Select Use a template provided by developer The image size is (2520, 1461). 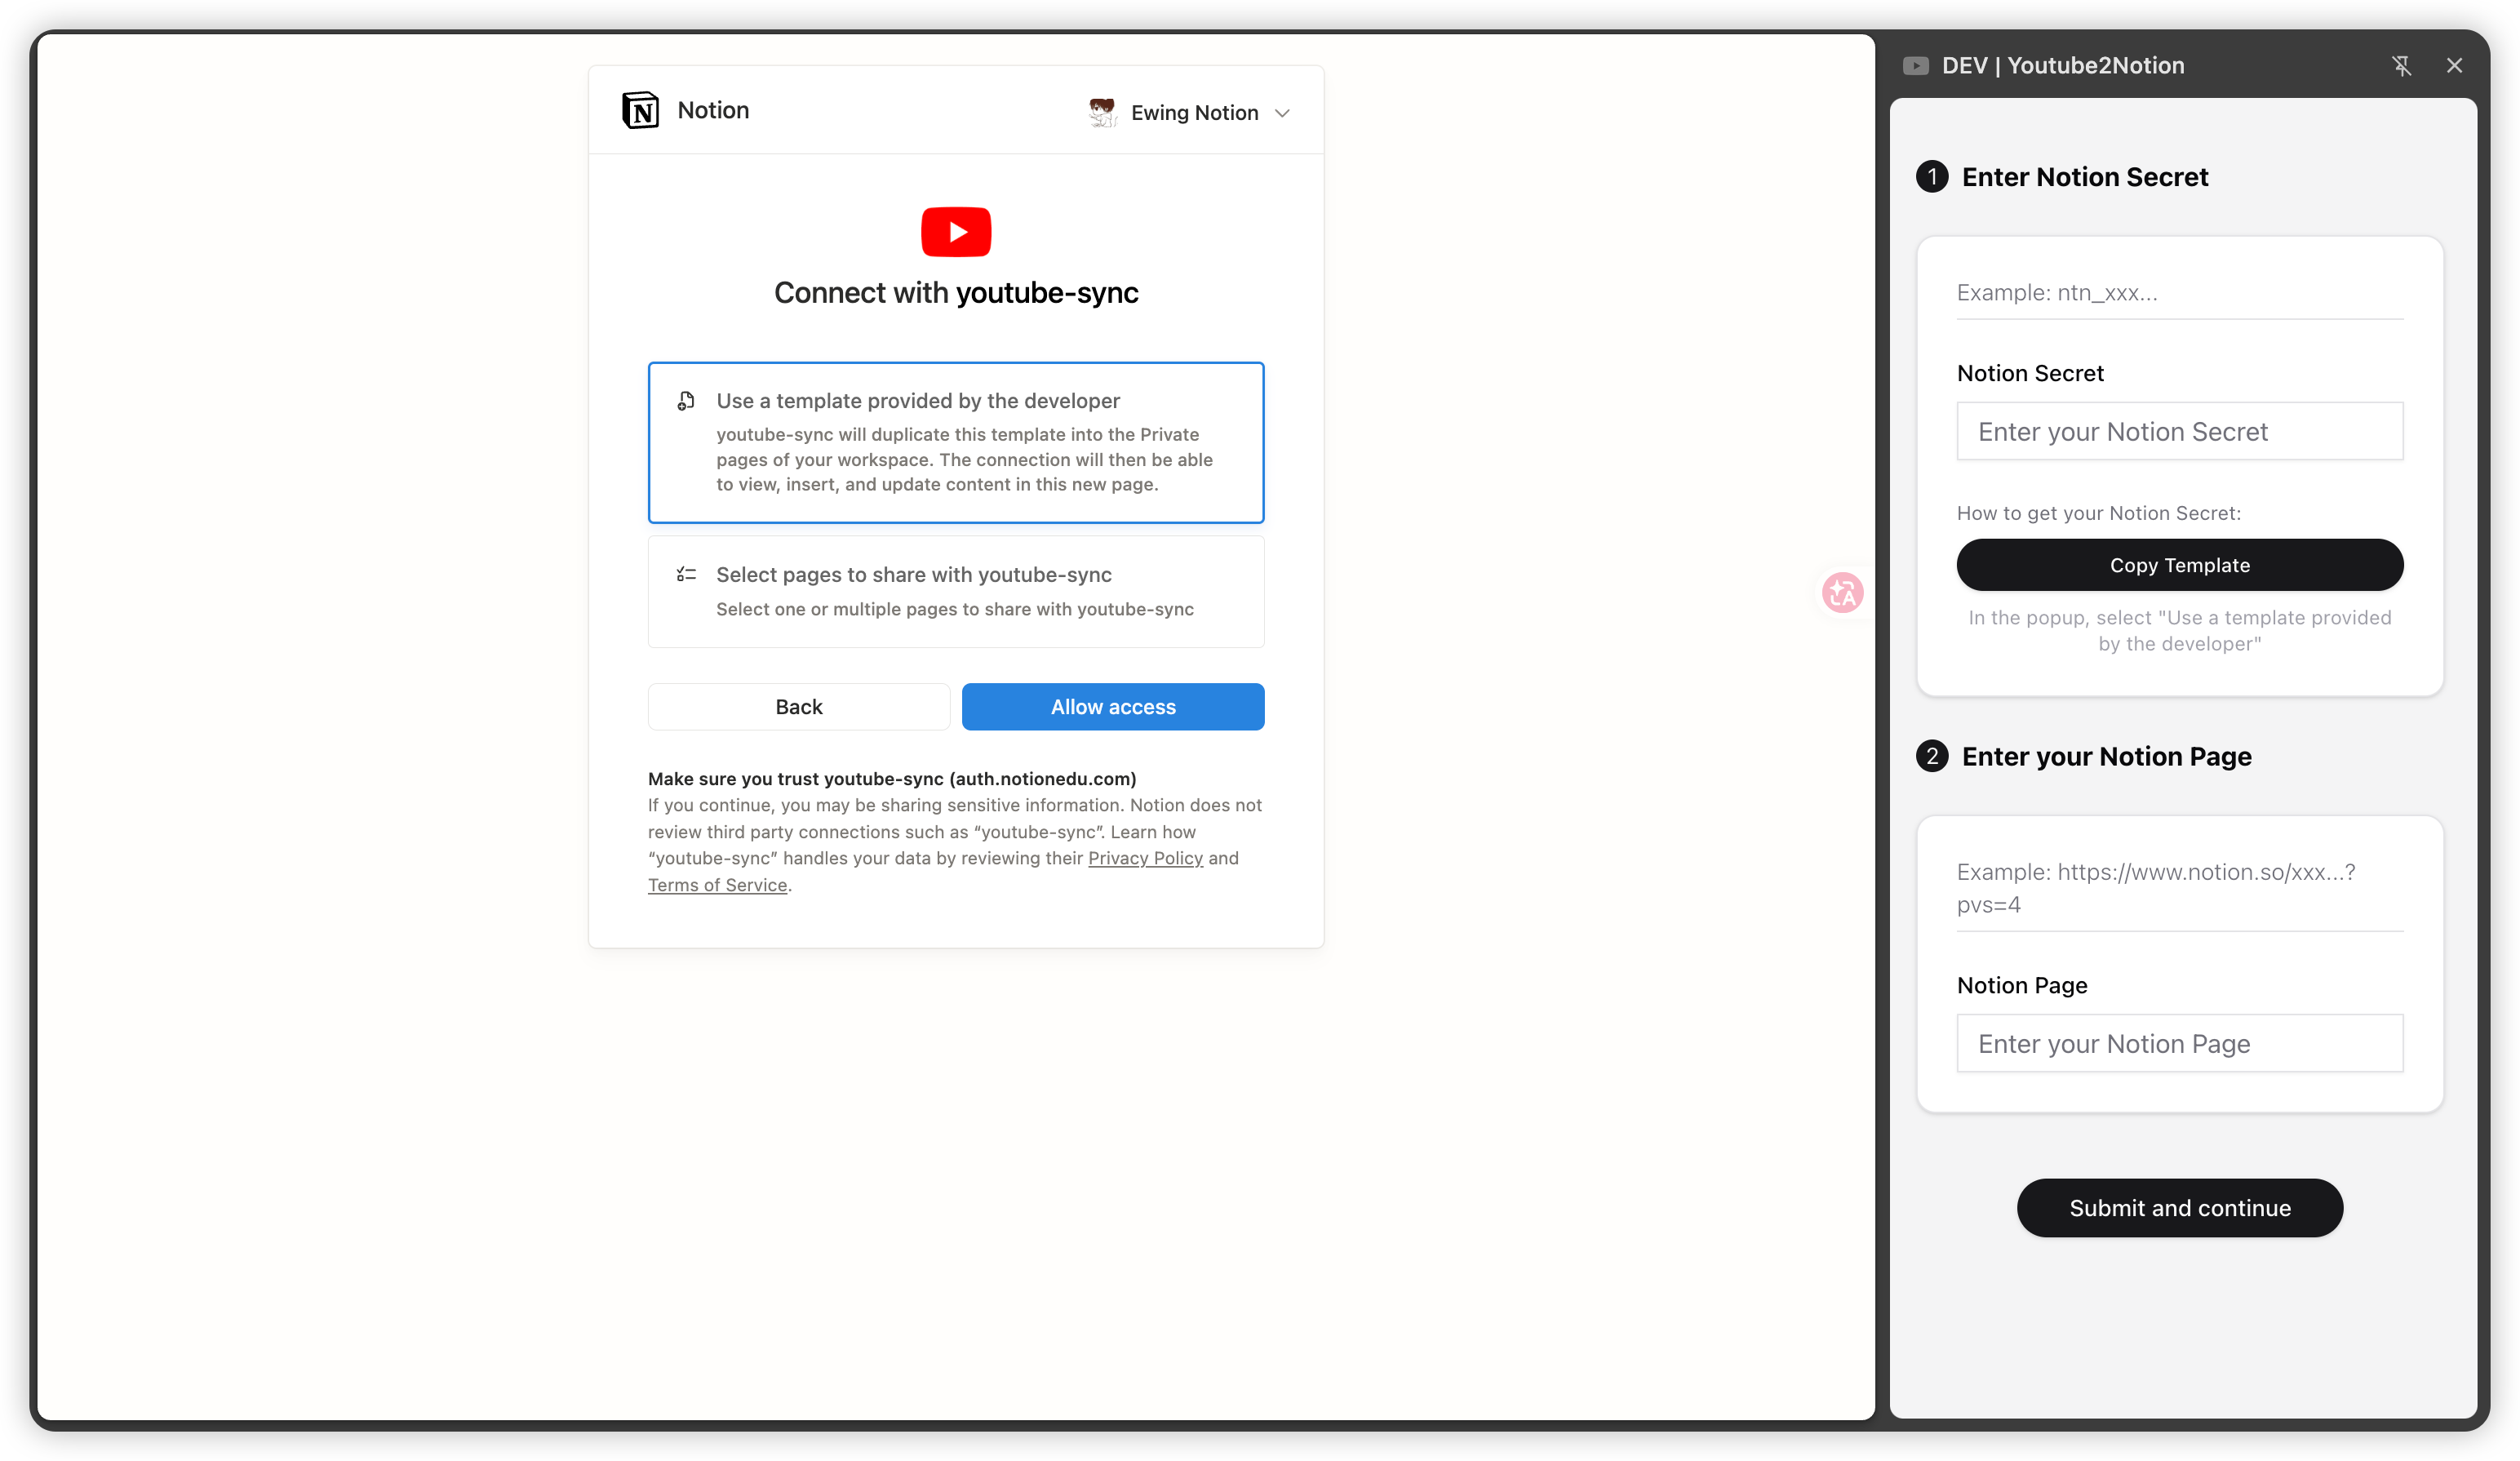coord(956,442)
